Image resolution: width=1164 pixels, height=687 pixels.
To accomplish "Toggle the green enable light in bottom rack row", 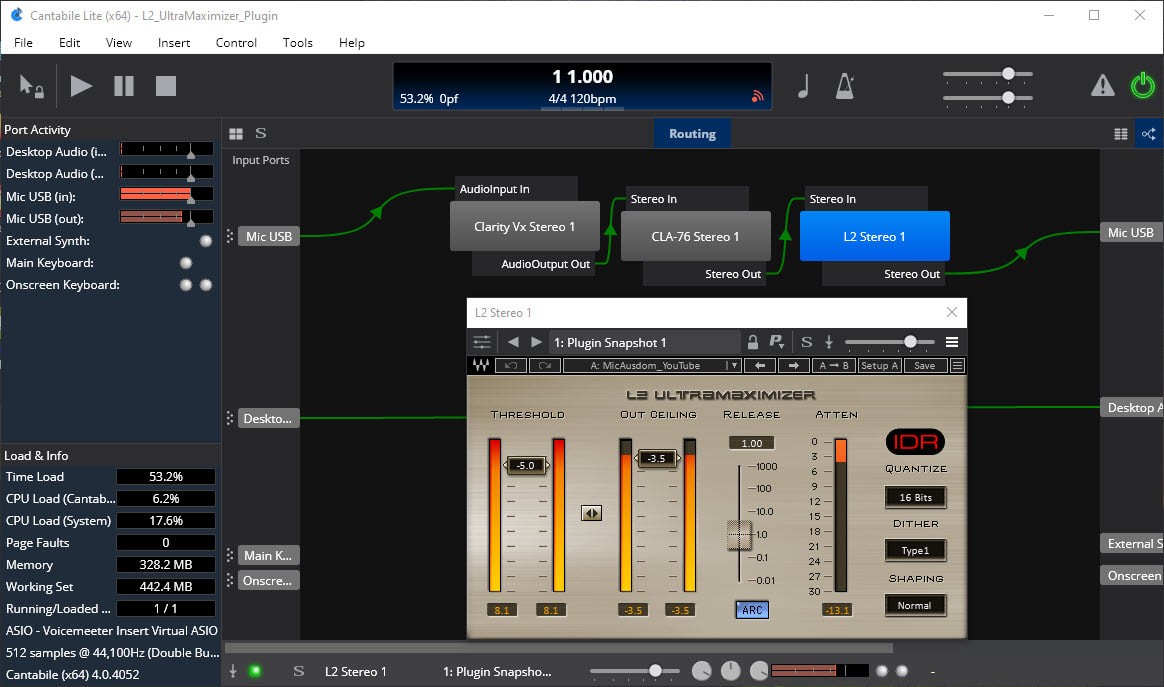I will coord(255,671).
